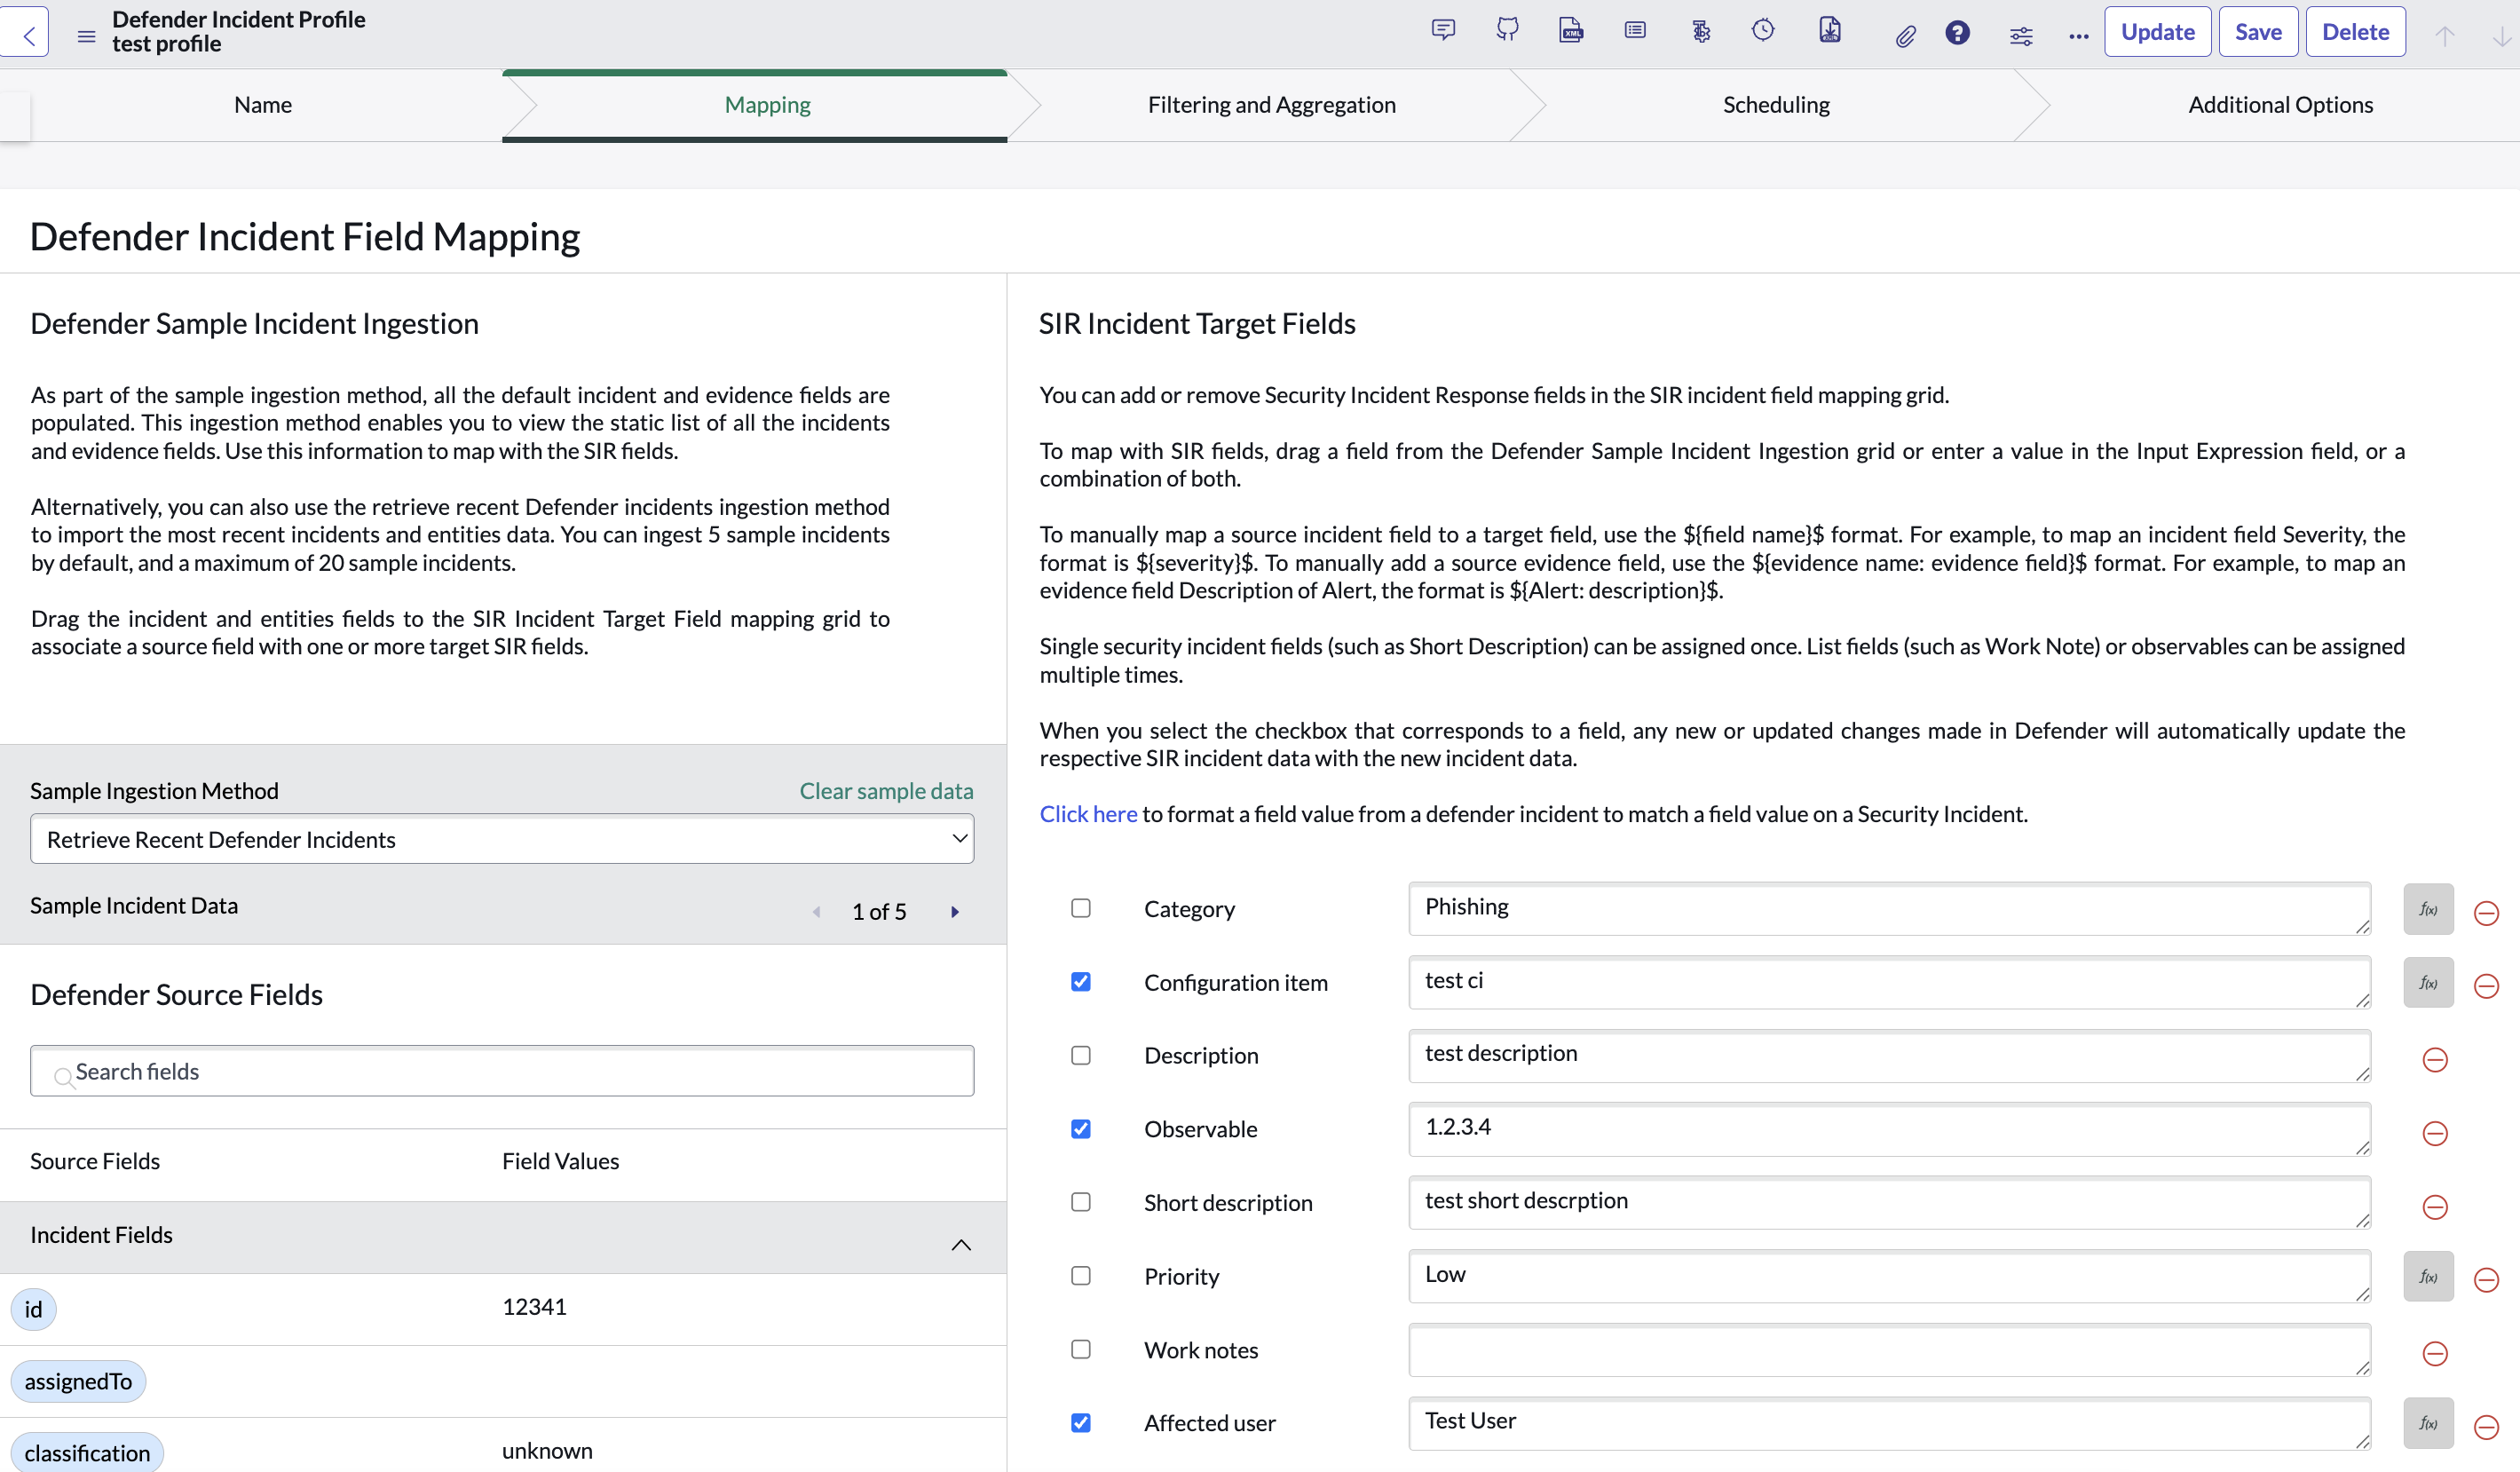The height and width of the screenshot is (1472, 2520).
Task: Show the next sample incident
Action: pos(955,912)
